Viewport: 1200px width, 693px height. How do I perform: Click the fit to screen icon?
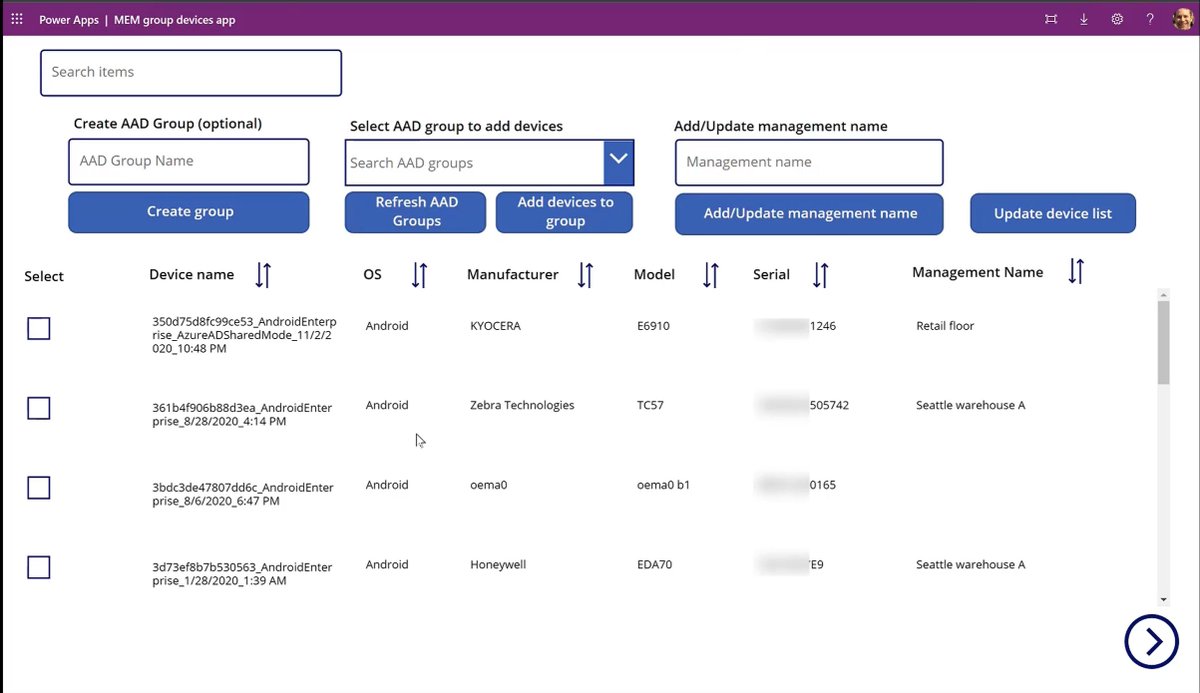tap(1051, 19)
